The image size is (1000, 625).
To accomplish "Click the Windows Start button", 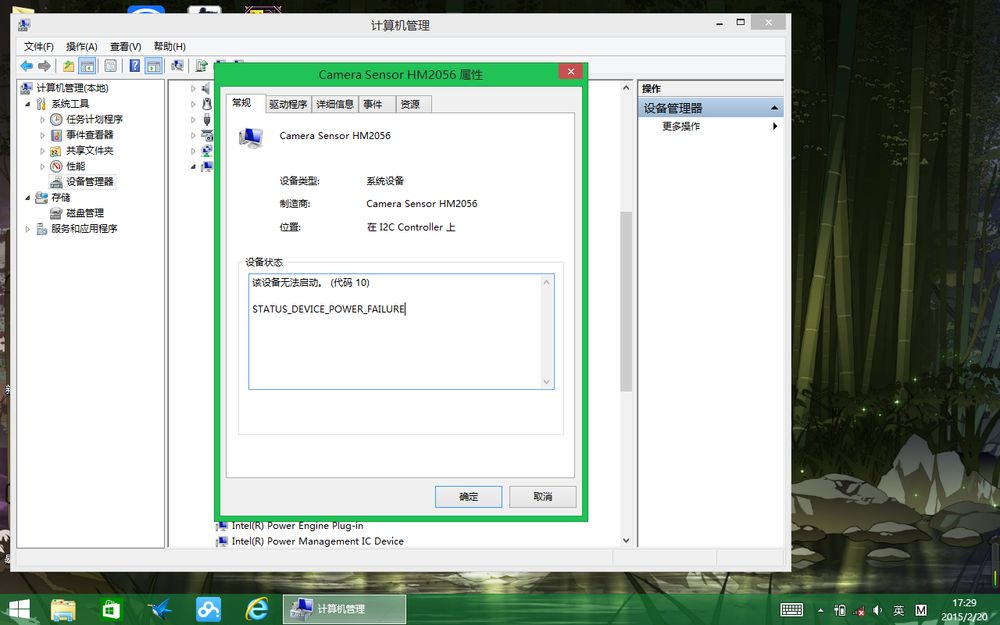I will (18, 609).
